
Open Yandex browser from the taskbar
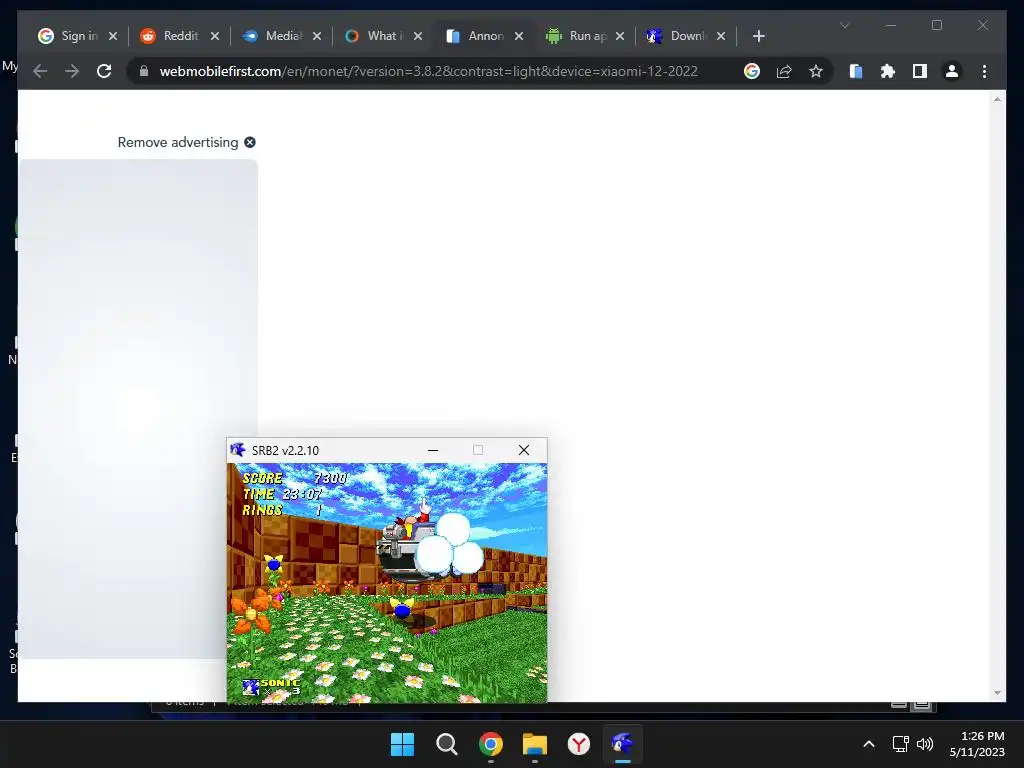[x=579, y=744]
